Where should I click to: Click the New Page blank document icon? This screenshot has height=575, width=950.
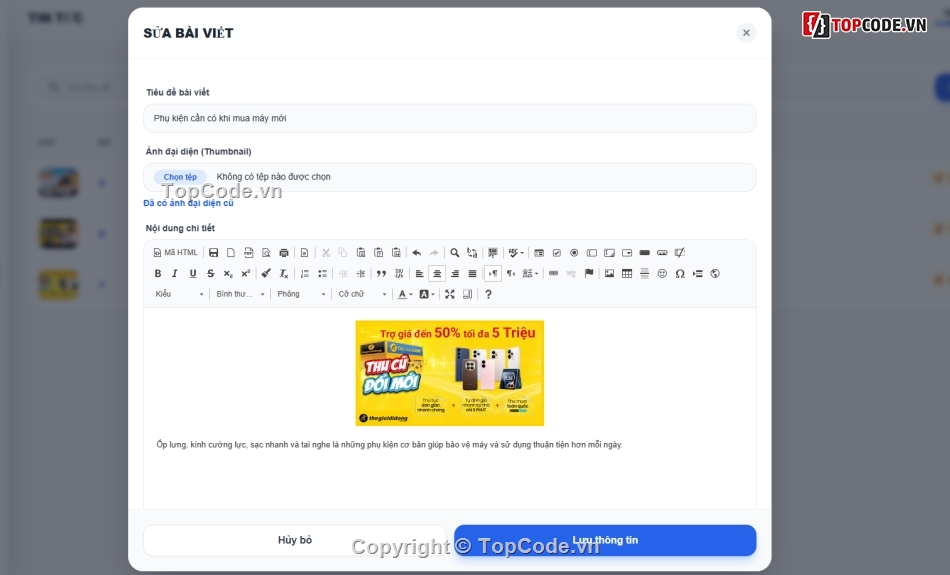tap(231, 253)
